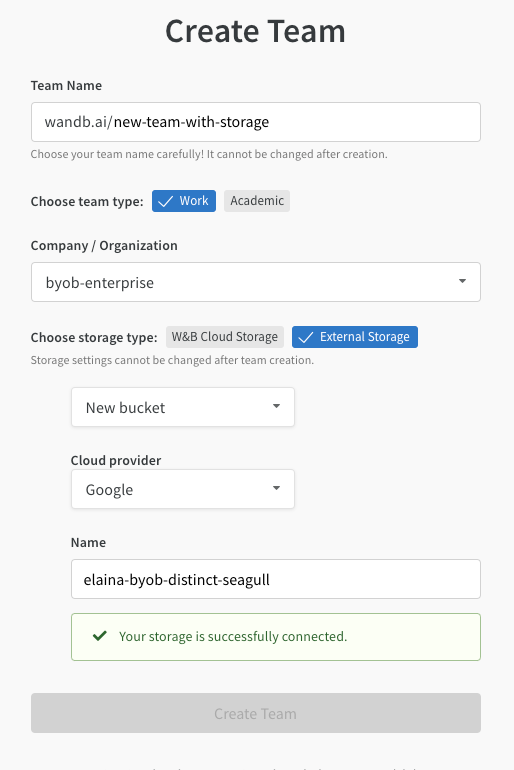Select the Work team type

[x=184, y=201]
